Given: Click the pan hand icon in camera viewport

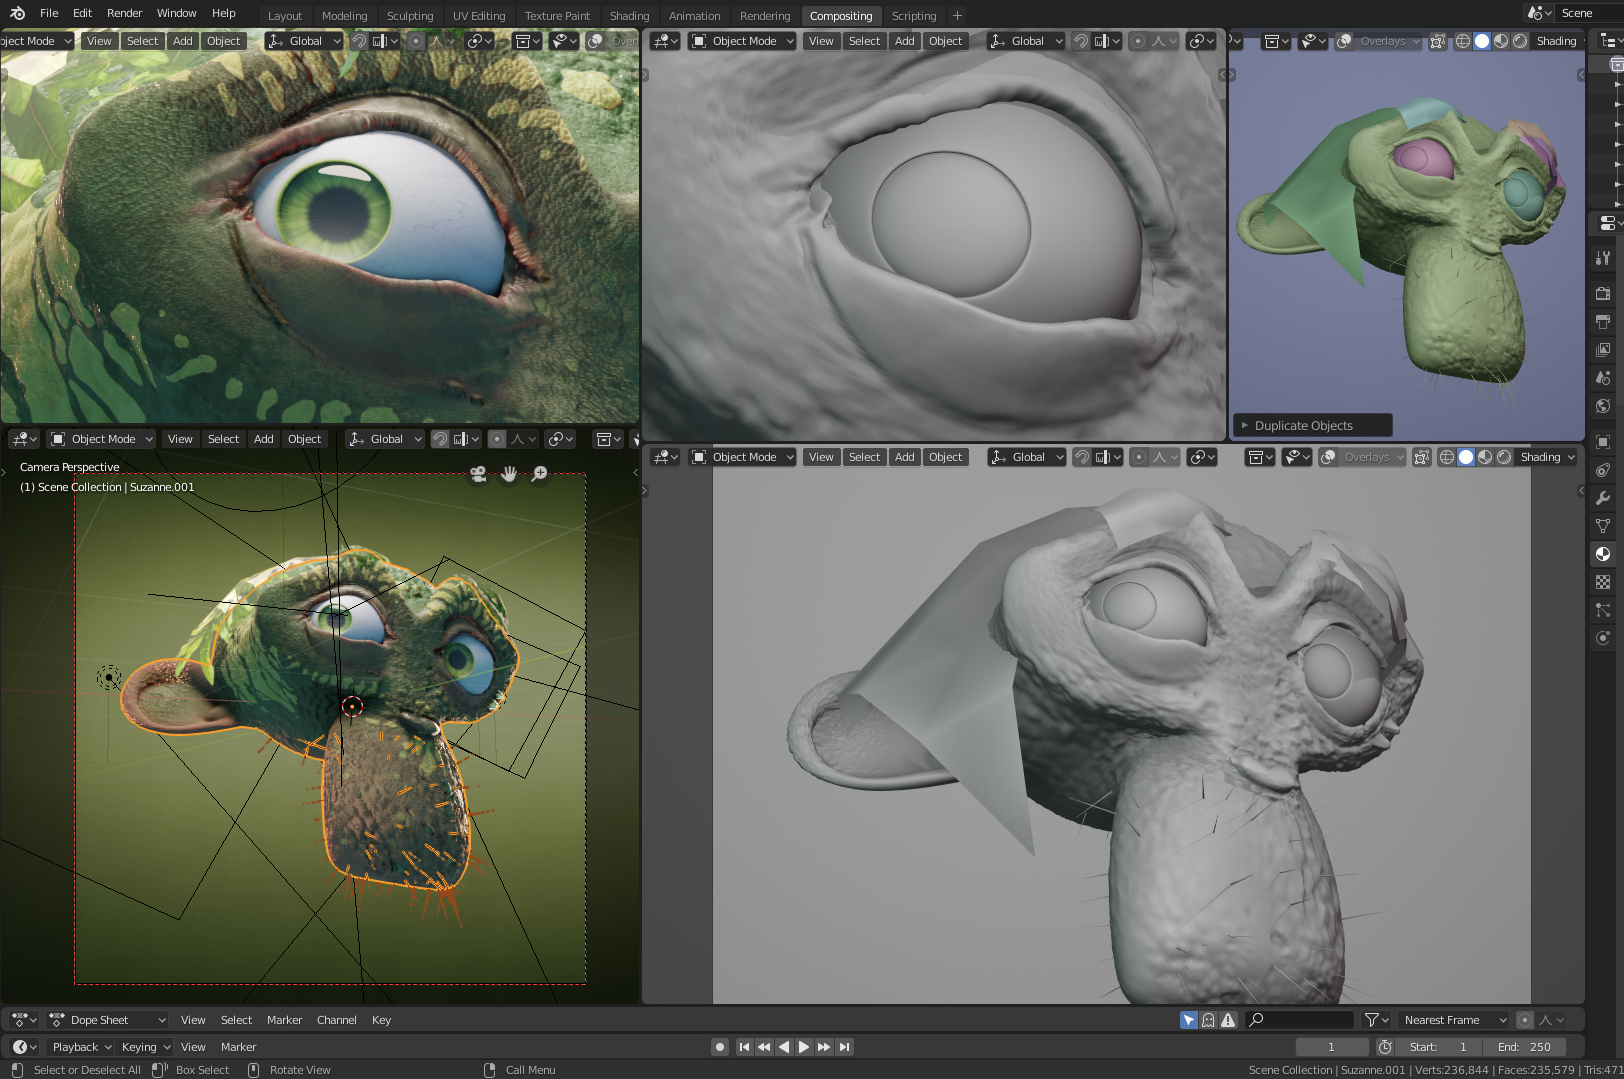Looking at the screenshot, I should (509, 474).
